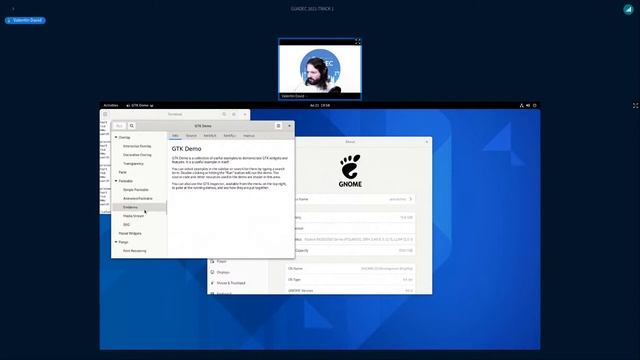
Task: Click the Run button in GTK Demo
Action: coord(119,126)
